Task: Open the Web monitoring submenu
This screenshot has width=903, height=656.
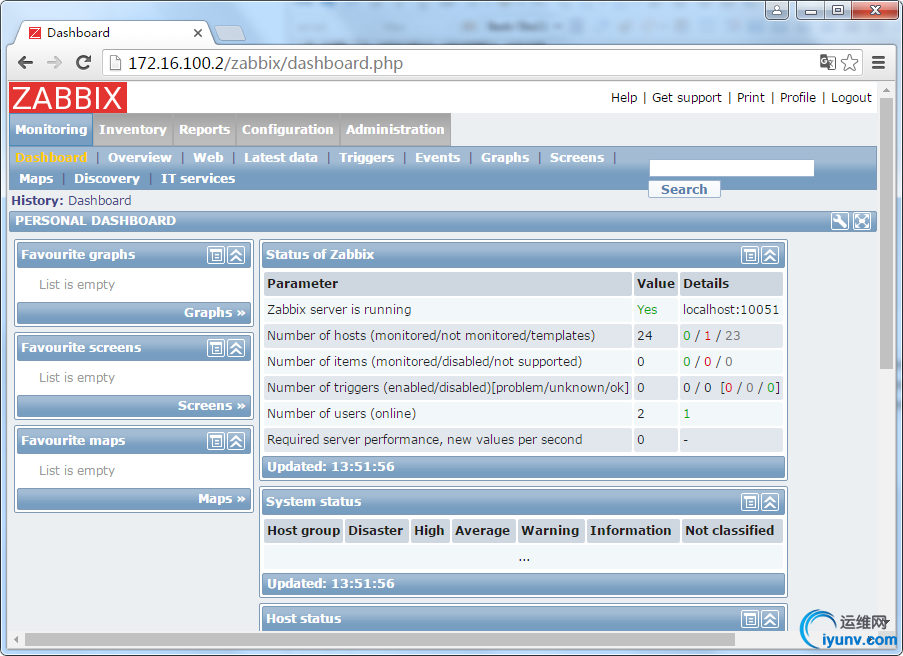Action: coord(208,158)
